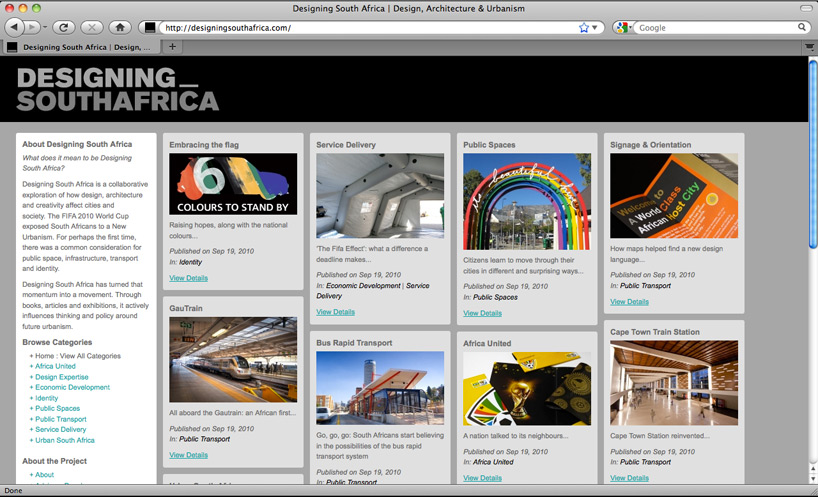The height and width of the screenshot is (497, 818).
Task: Select the Public Transport category in sidebar
Action: (x=60, y=419)
